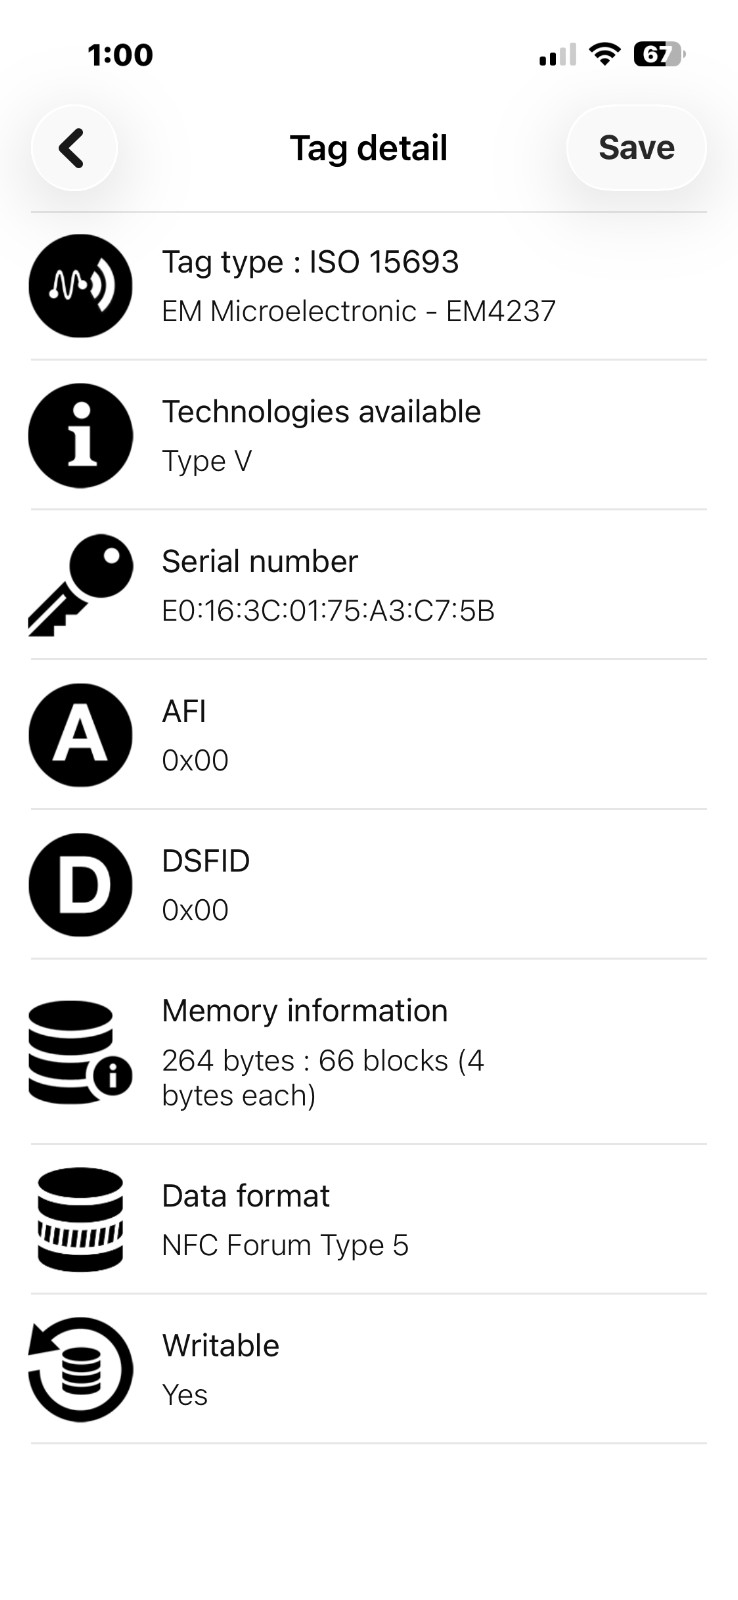Tap the battery indicator in status bar
The height and width of the screenshot is (1600, 738).
click(659, 54)
